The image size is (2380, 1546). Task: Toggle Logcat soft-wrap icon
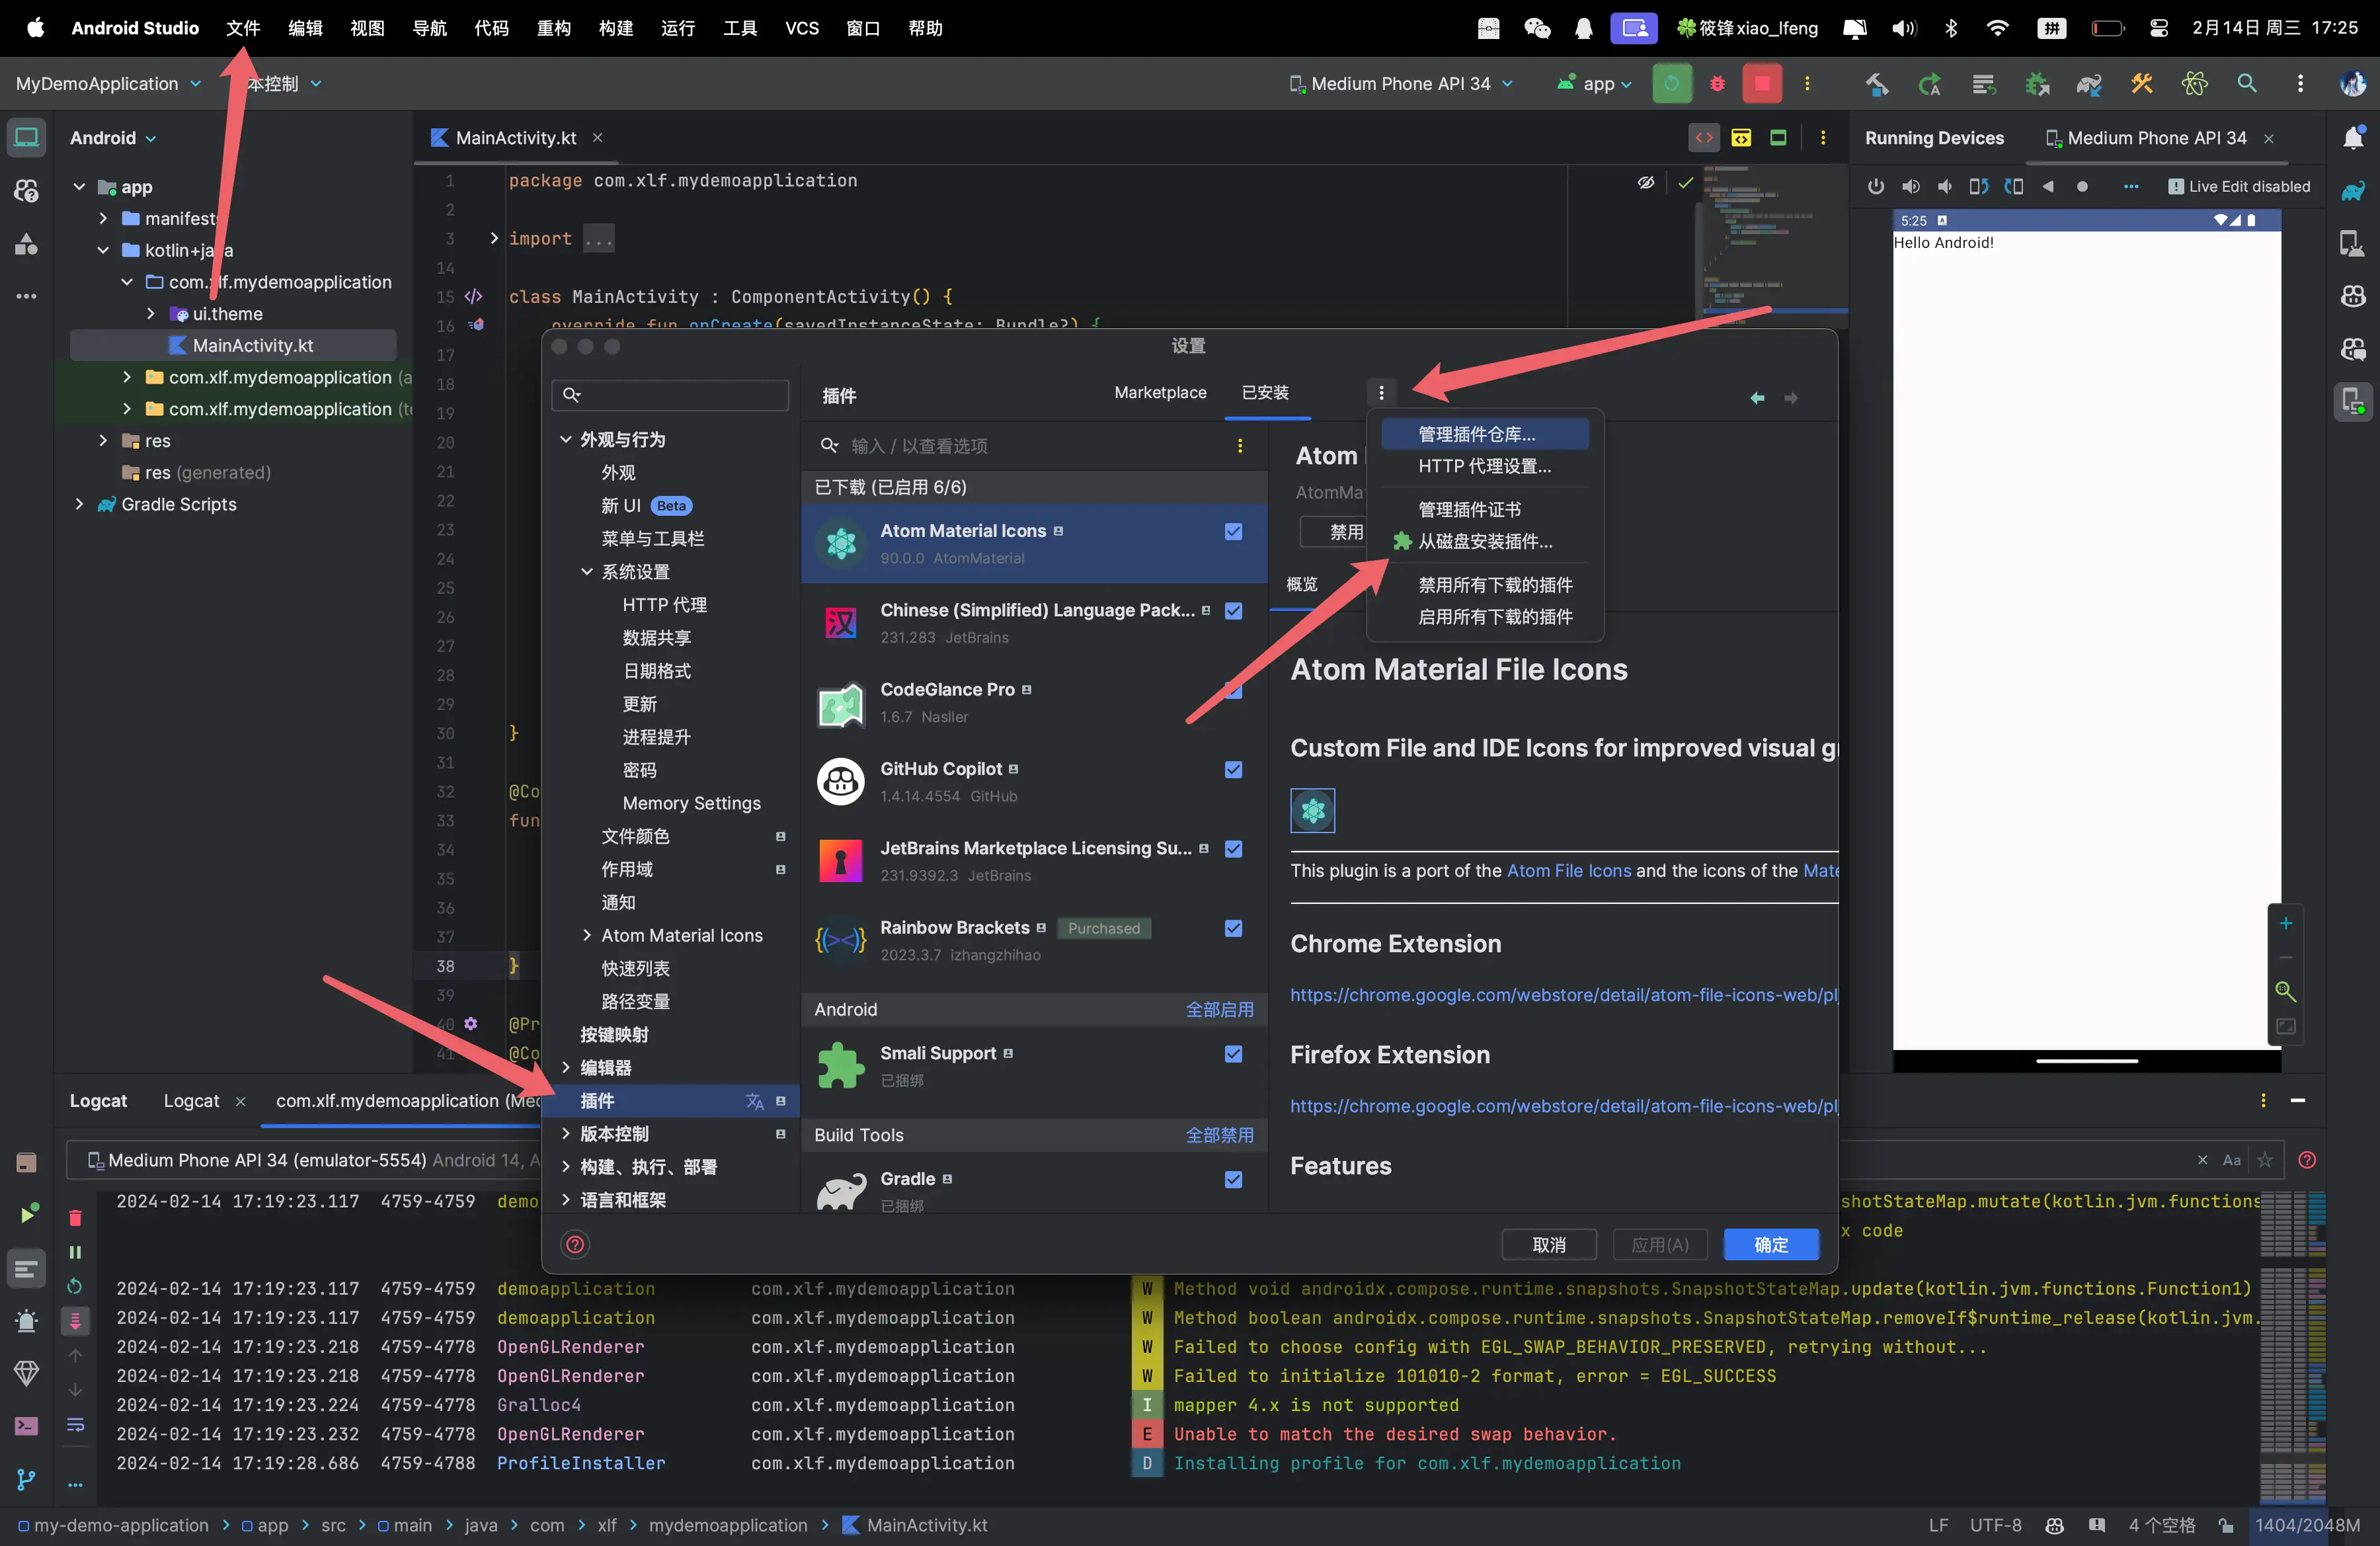[75, 1425]
